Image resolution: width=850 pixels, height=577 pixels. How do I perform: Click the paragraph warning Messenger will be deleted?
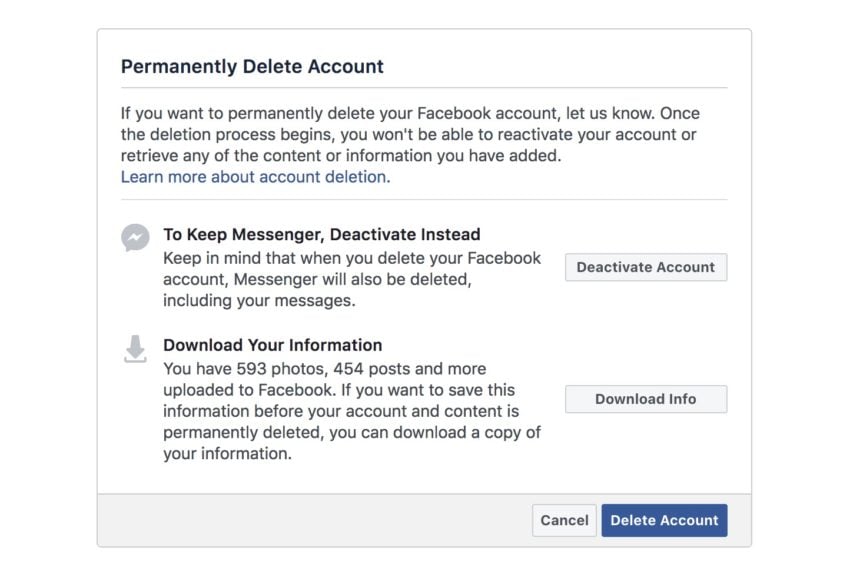(352, 279)
